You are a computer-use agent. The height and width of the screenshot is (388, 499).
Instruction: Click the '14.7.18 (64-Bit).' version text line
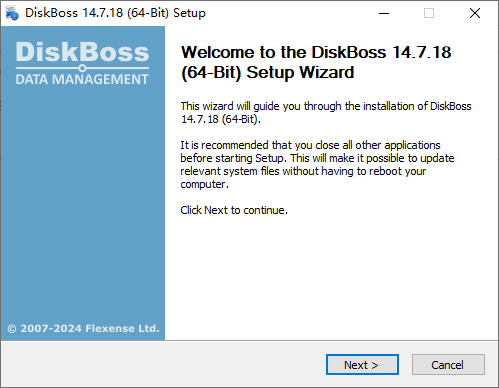click(x=220, y=119)
